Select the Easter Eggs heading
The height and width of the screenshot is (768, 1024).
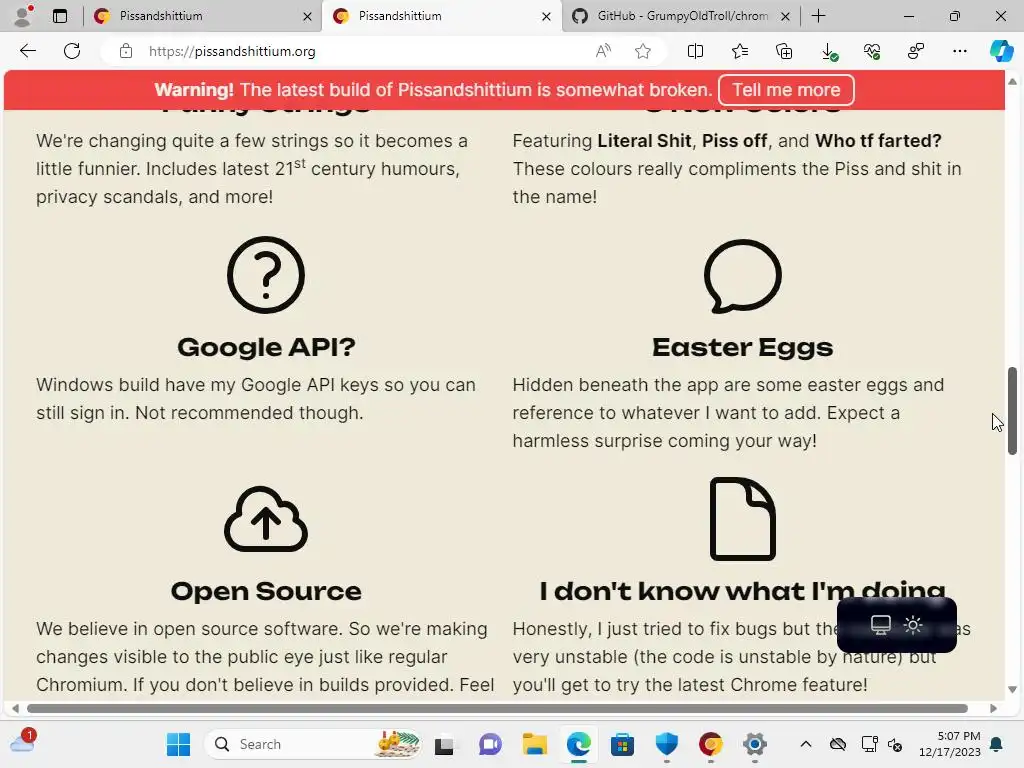[743, 347]
